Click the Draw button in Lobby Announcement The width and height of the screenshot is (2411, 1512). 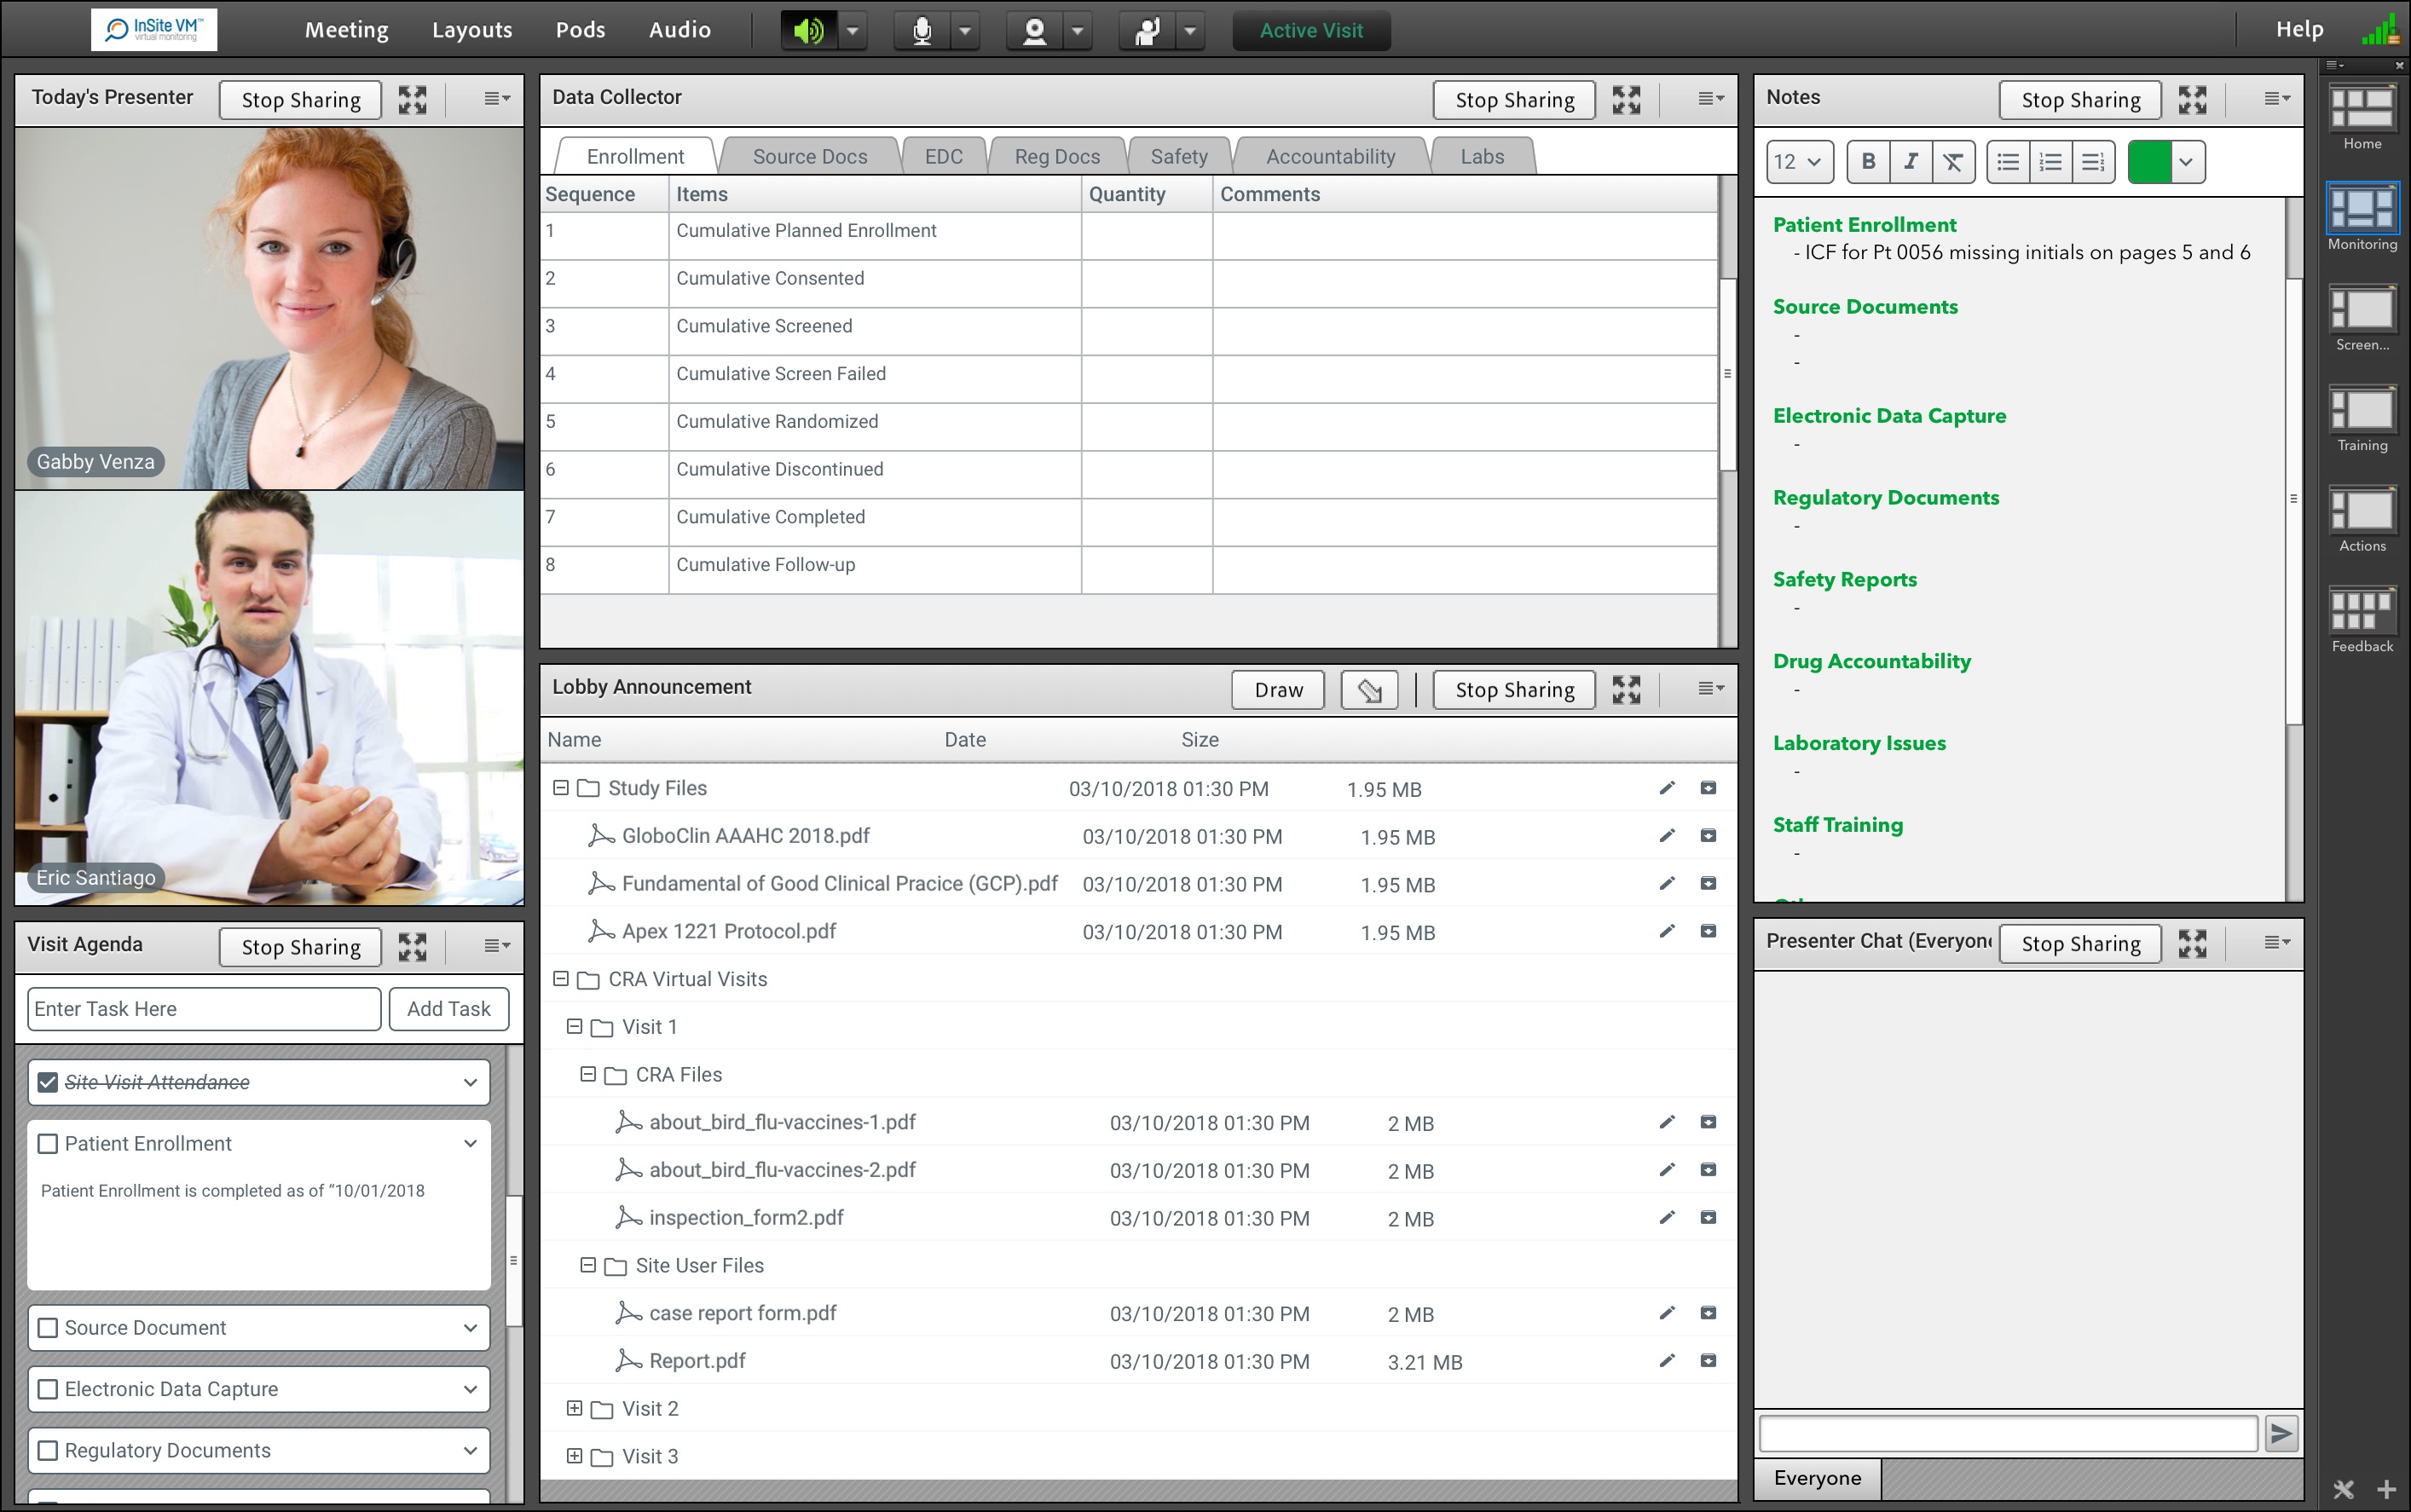(1278, 689)
